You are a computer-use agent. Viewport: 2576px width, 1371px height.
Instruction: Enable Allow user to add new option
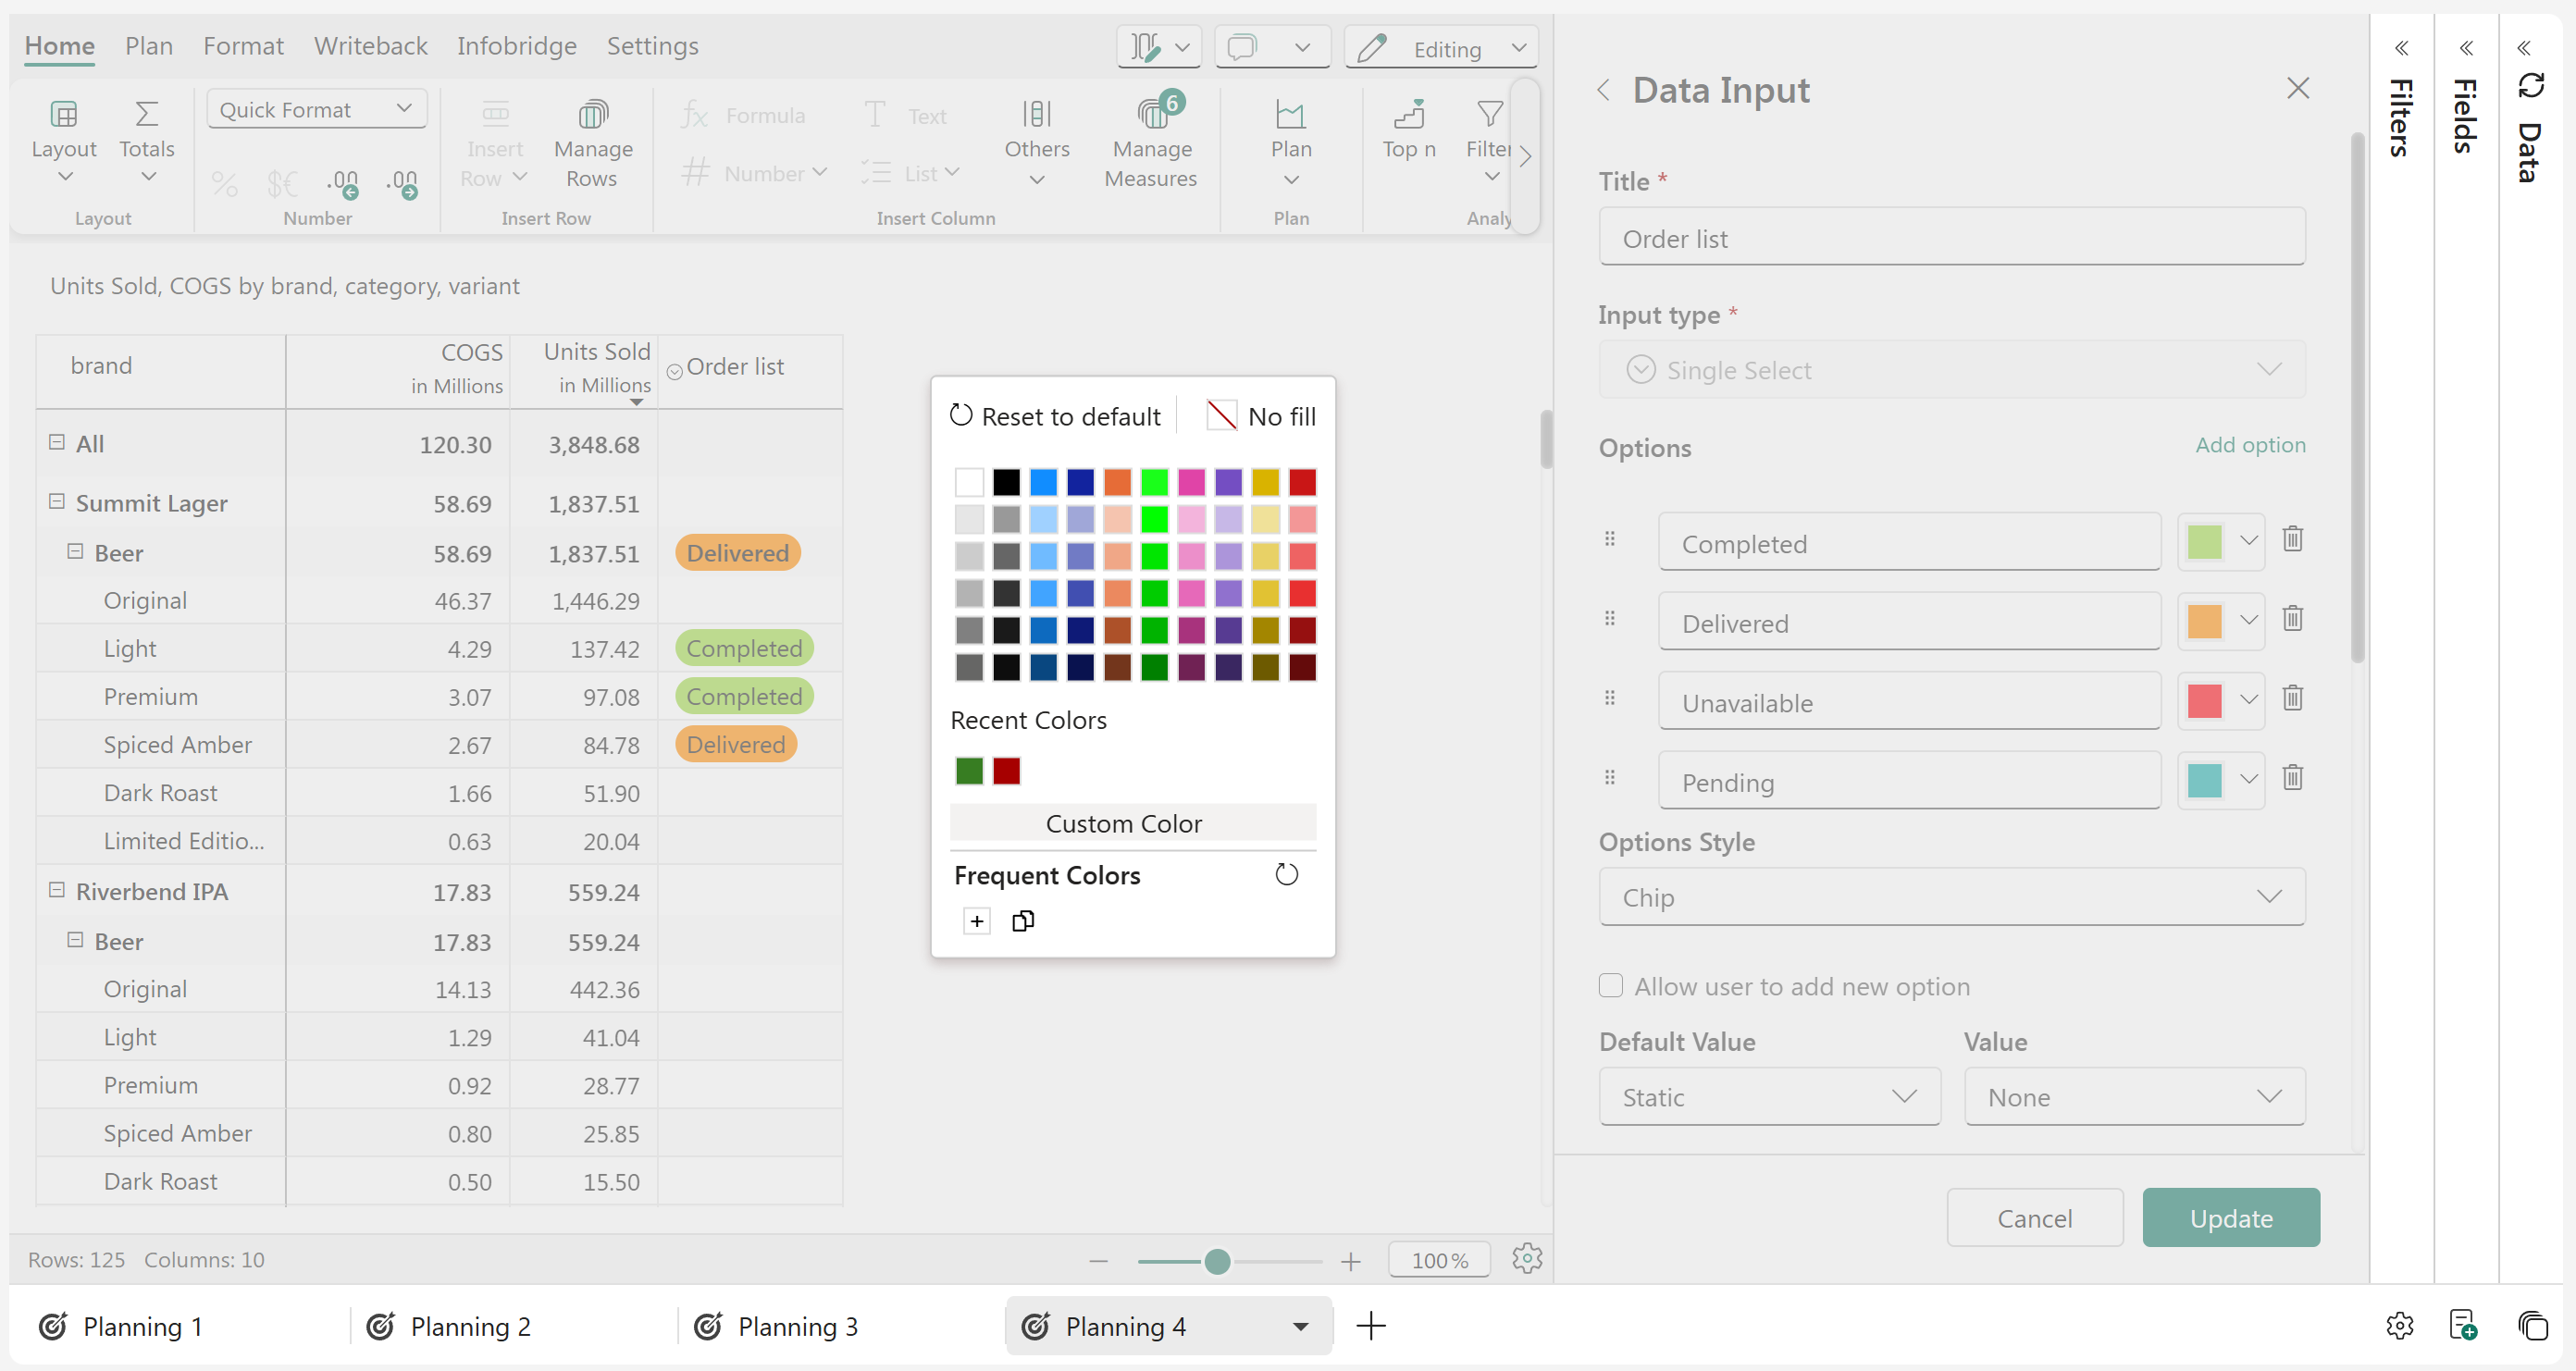tap(1610, 986)
